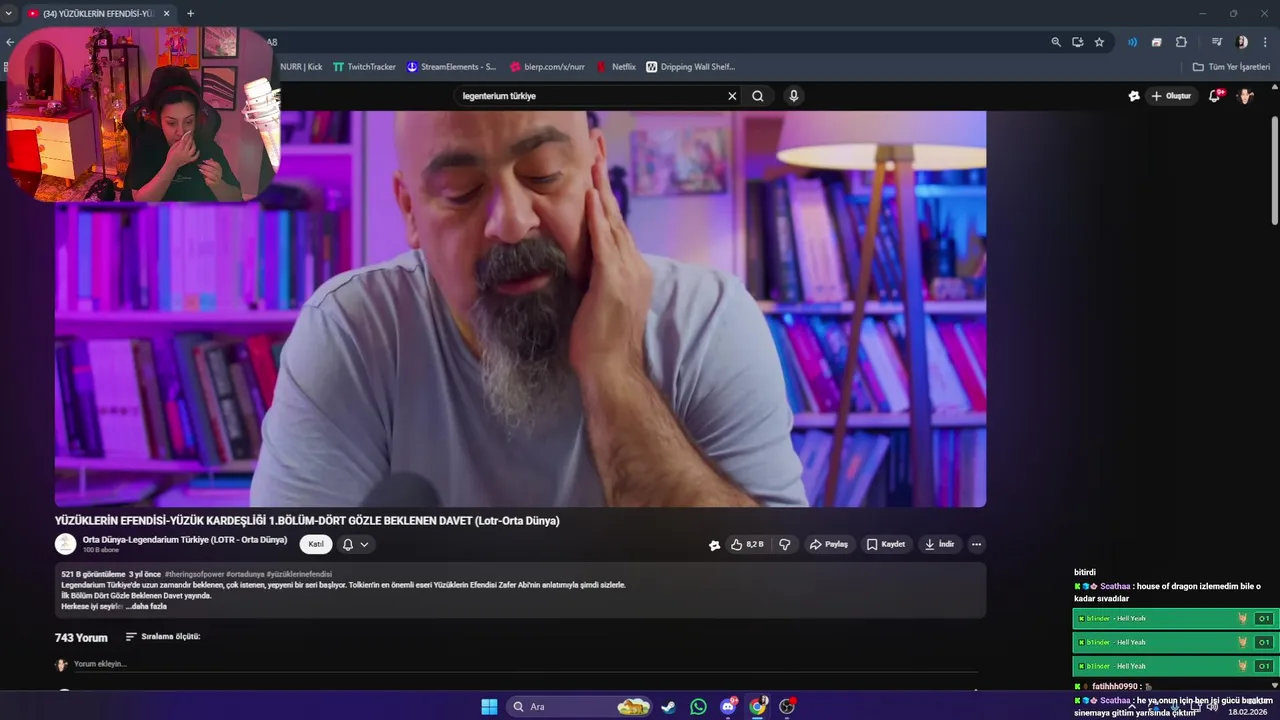Open the media control playlist icon

1217,42
